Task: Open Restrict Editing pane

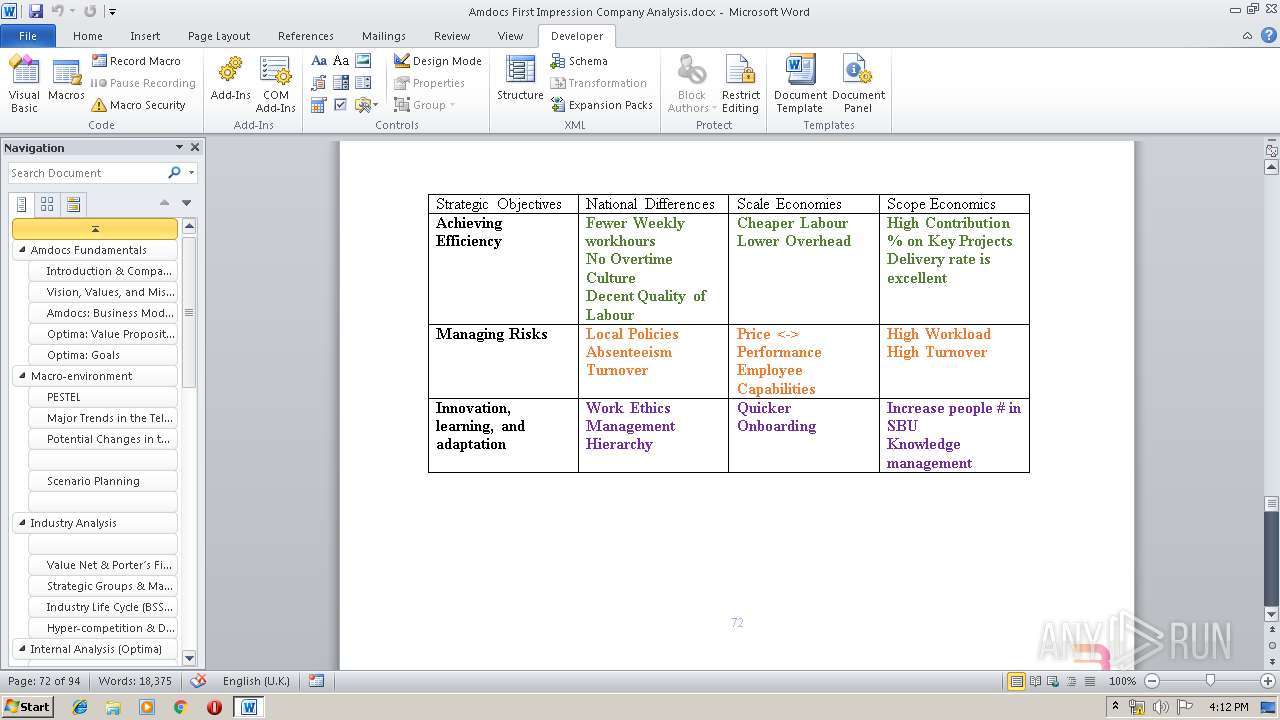Action: pos(740,84)
